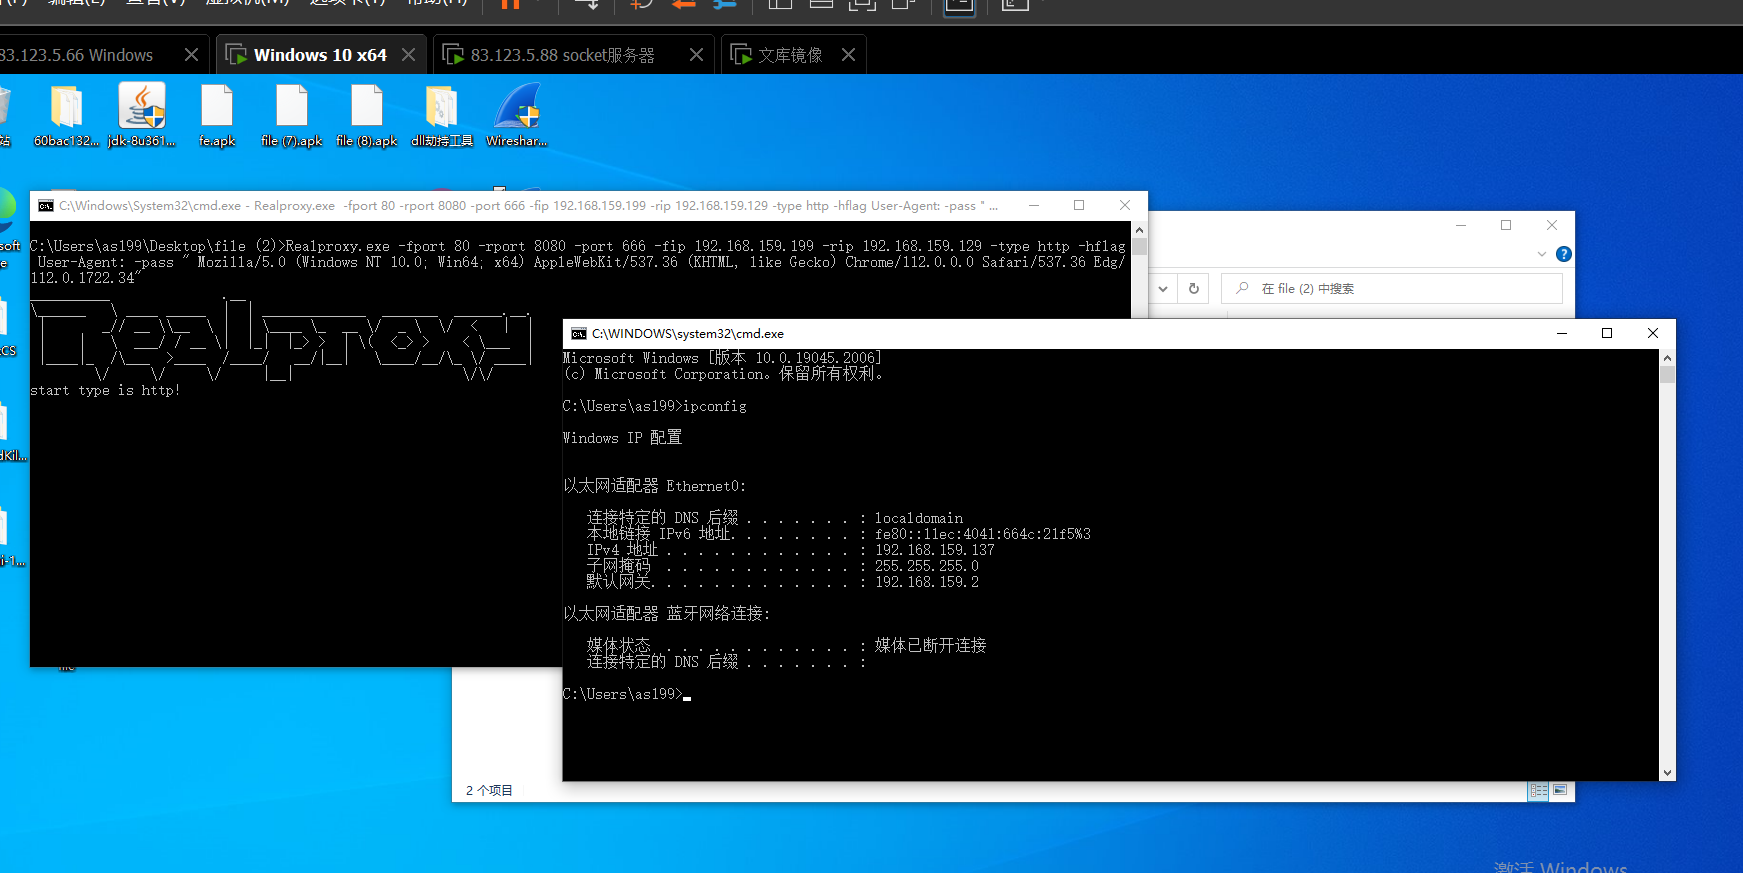Maximize the Realproxy cmd window

(x=1079, y=205)
